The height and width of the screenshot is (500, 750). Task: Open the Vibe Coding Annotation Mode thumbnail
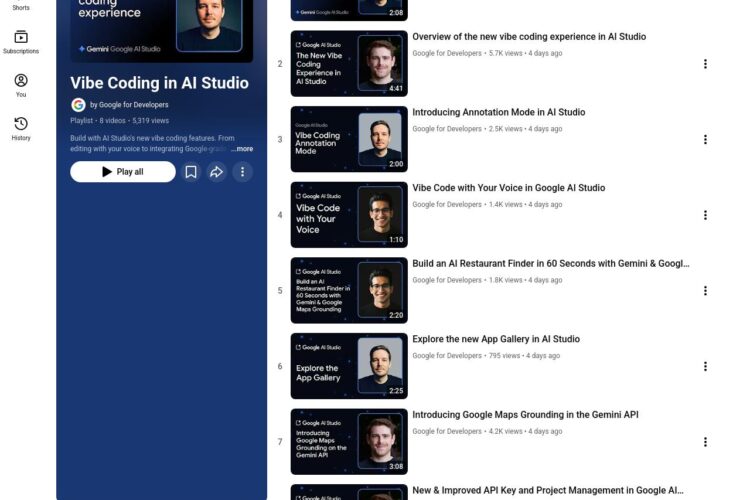coord(349,139)
